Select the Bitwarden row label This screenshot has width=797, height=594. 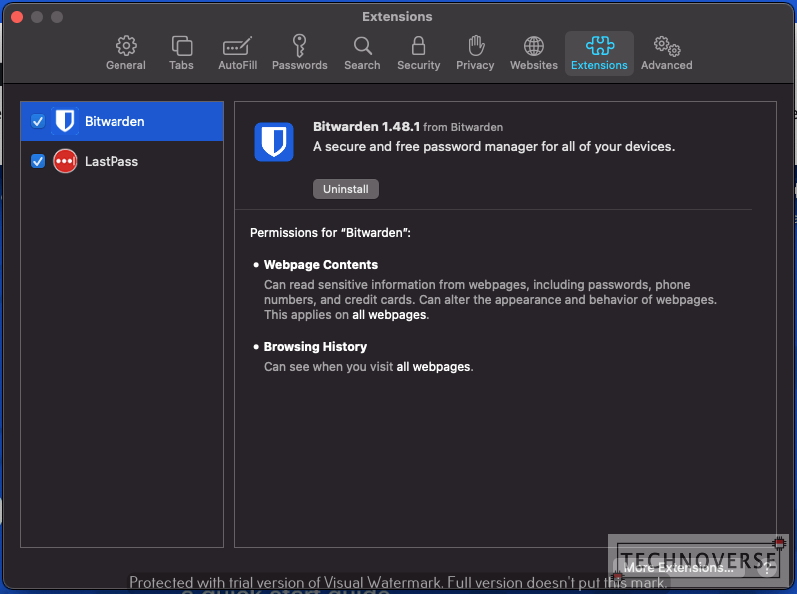(x=114, y=121)
